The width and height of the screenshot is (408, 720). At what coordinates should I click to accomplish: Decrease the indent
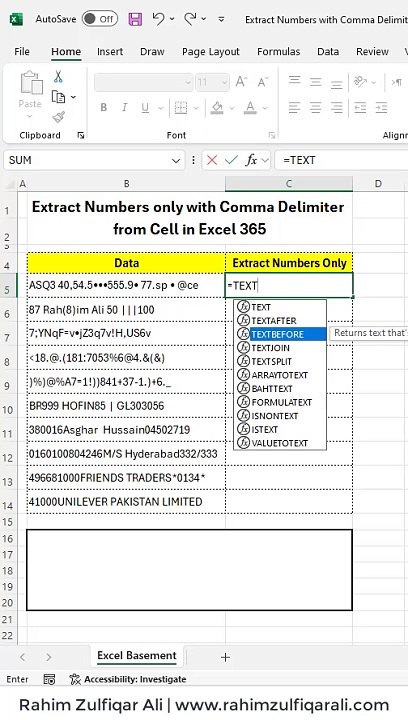click(x=360, y=107)
